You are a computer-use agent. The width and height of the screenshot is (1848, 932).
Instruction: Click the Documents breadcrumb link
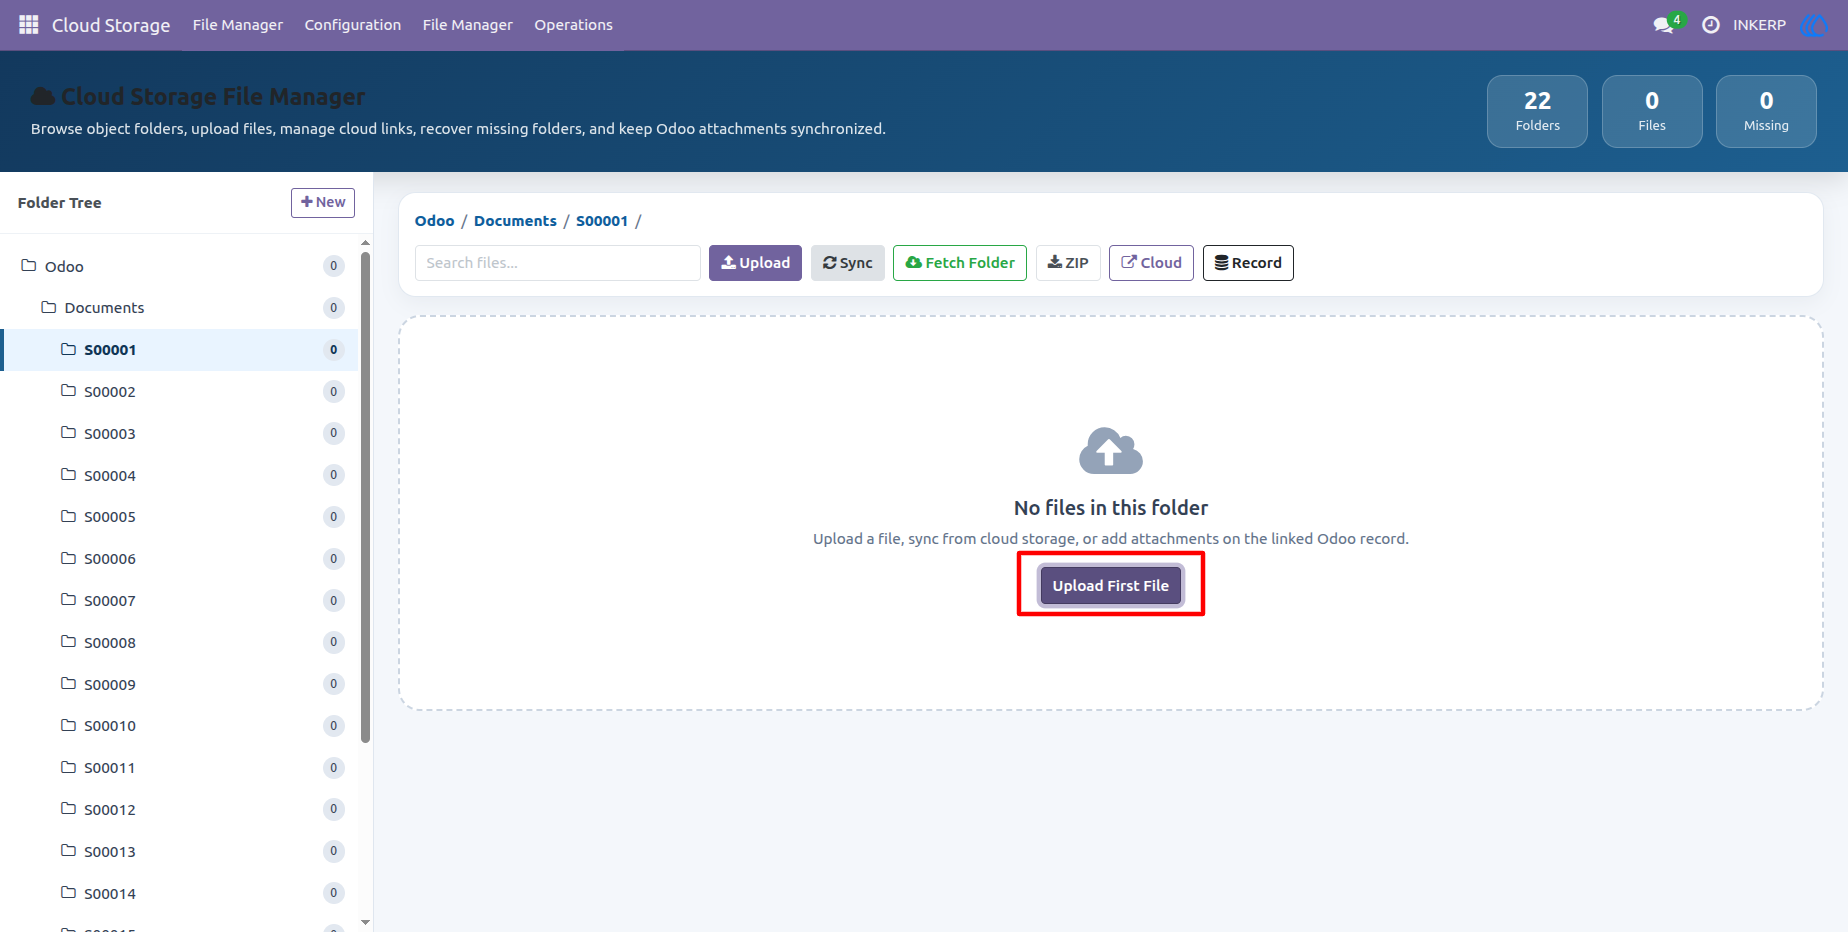point(515,221)
